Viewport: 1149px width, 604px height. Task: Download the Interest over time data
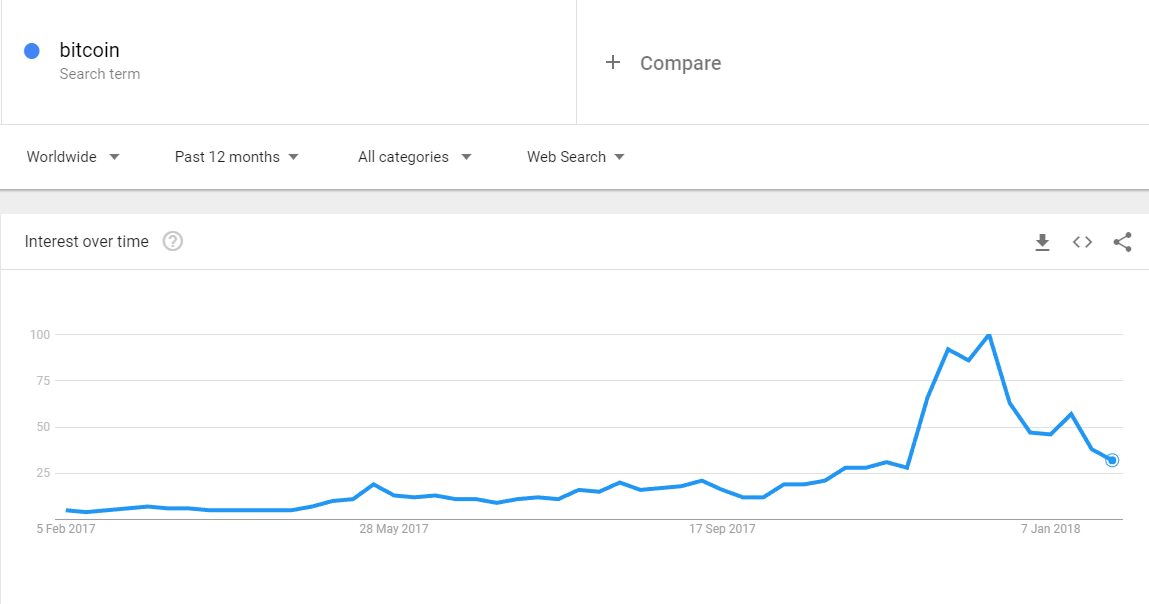click(x=1042, y=242)
